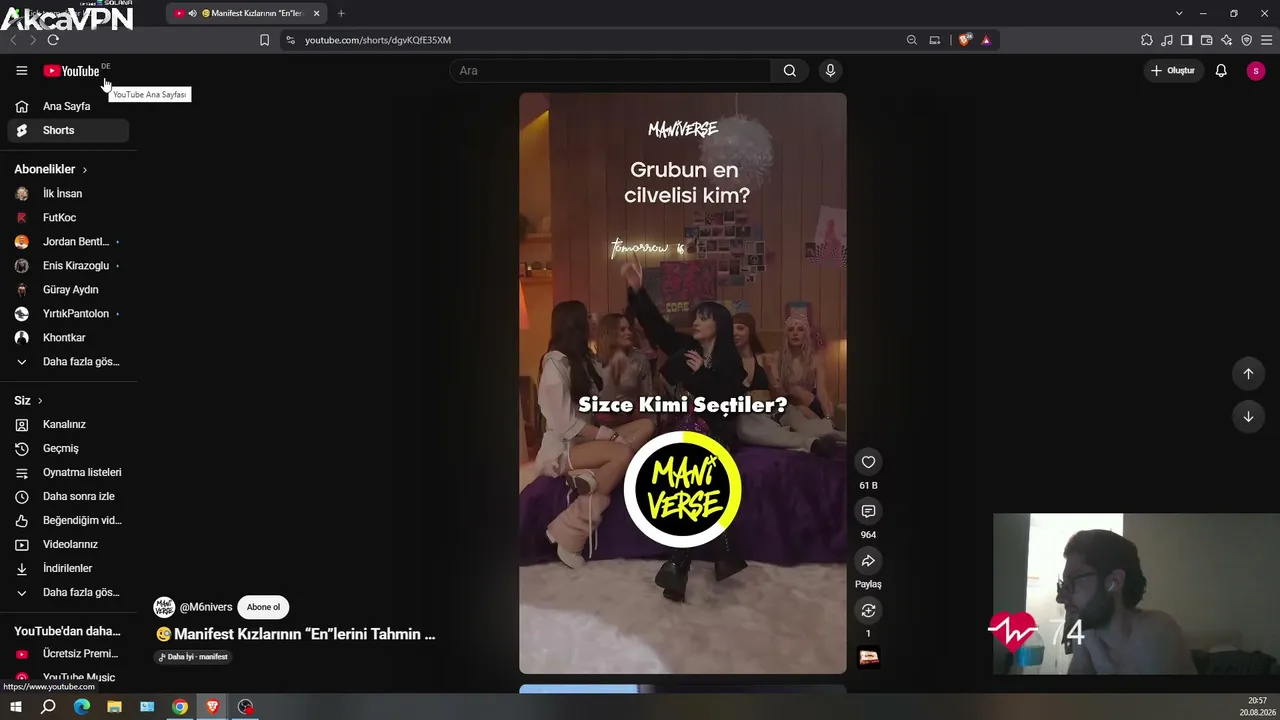Remix this short
Screen dimensions: 1280x720
868,610
